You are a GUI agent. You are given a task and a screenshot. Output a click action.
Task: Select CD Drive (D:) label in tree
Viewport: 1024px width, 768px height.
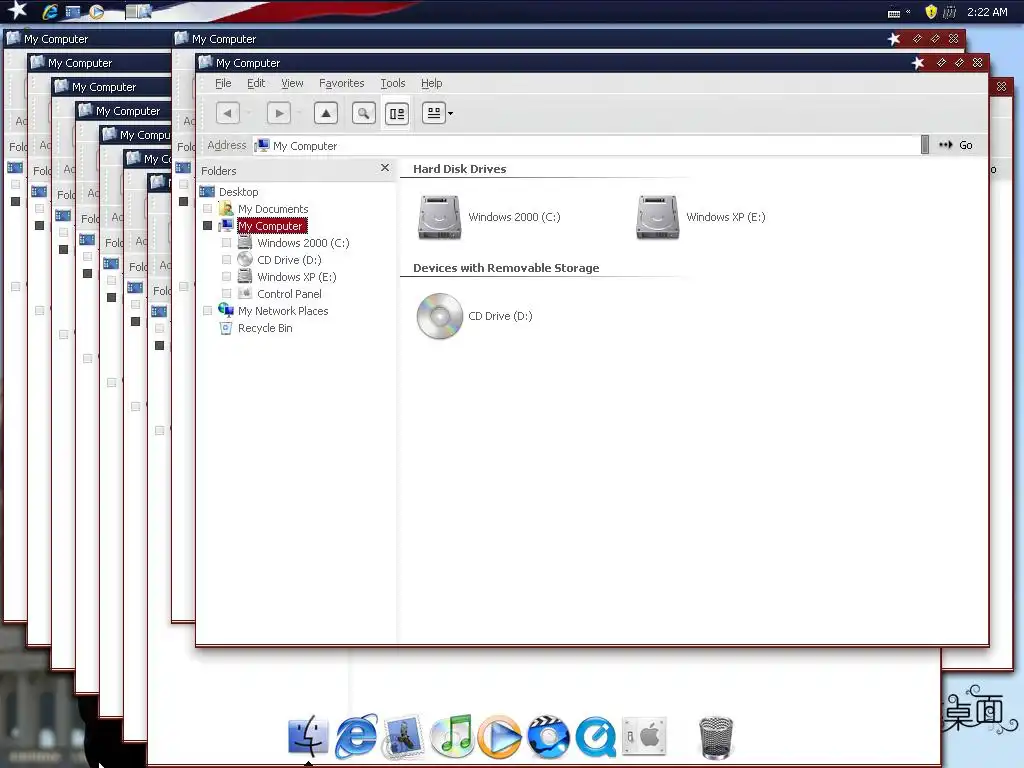289,260
